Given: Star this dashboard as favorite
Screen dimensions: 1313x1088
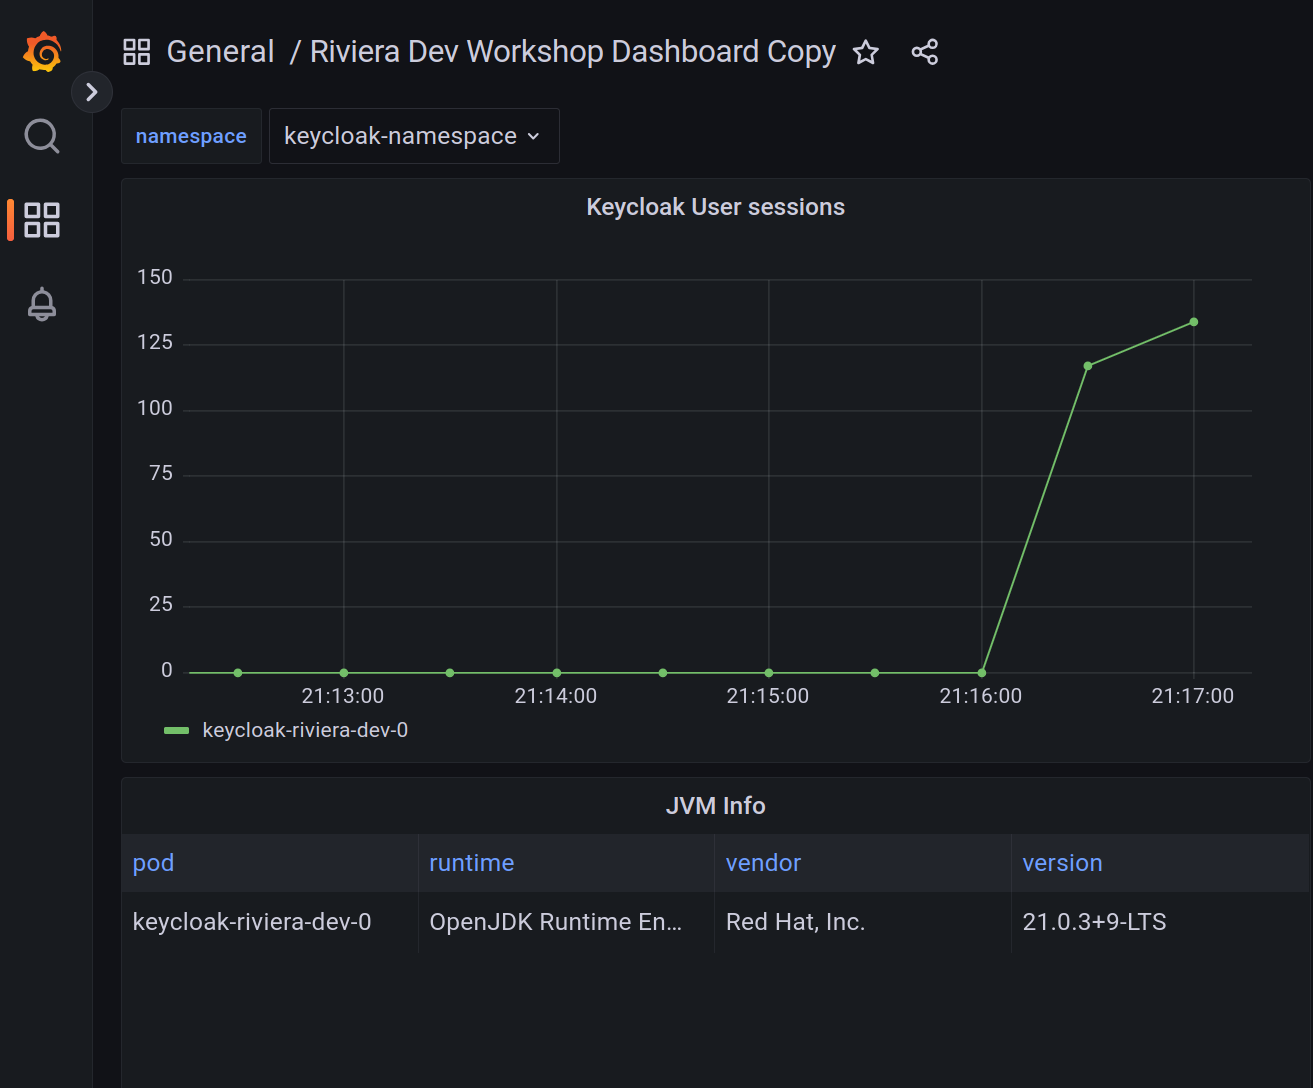Looking at the screenshot, I should [866, 52].
